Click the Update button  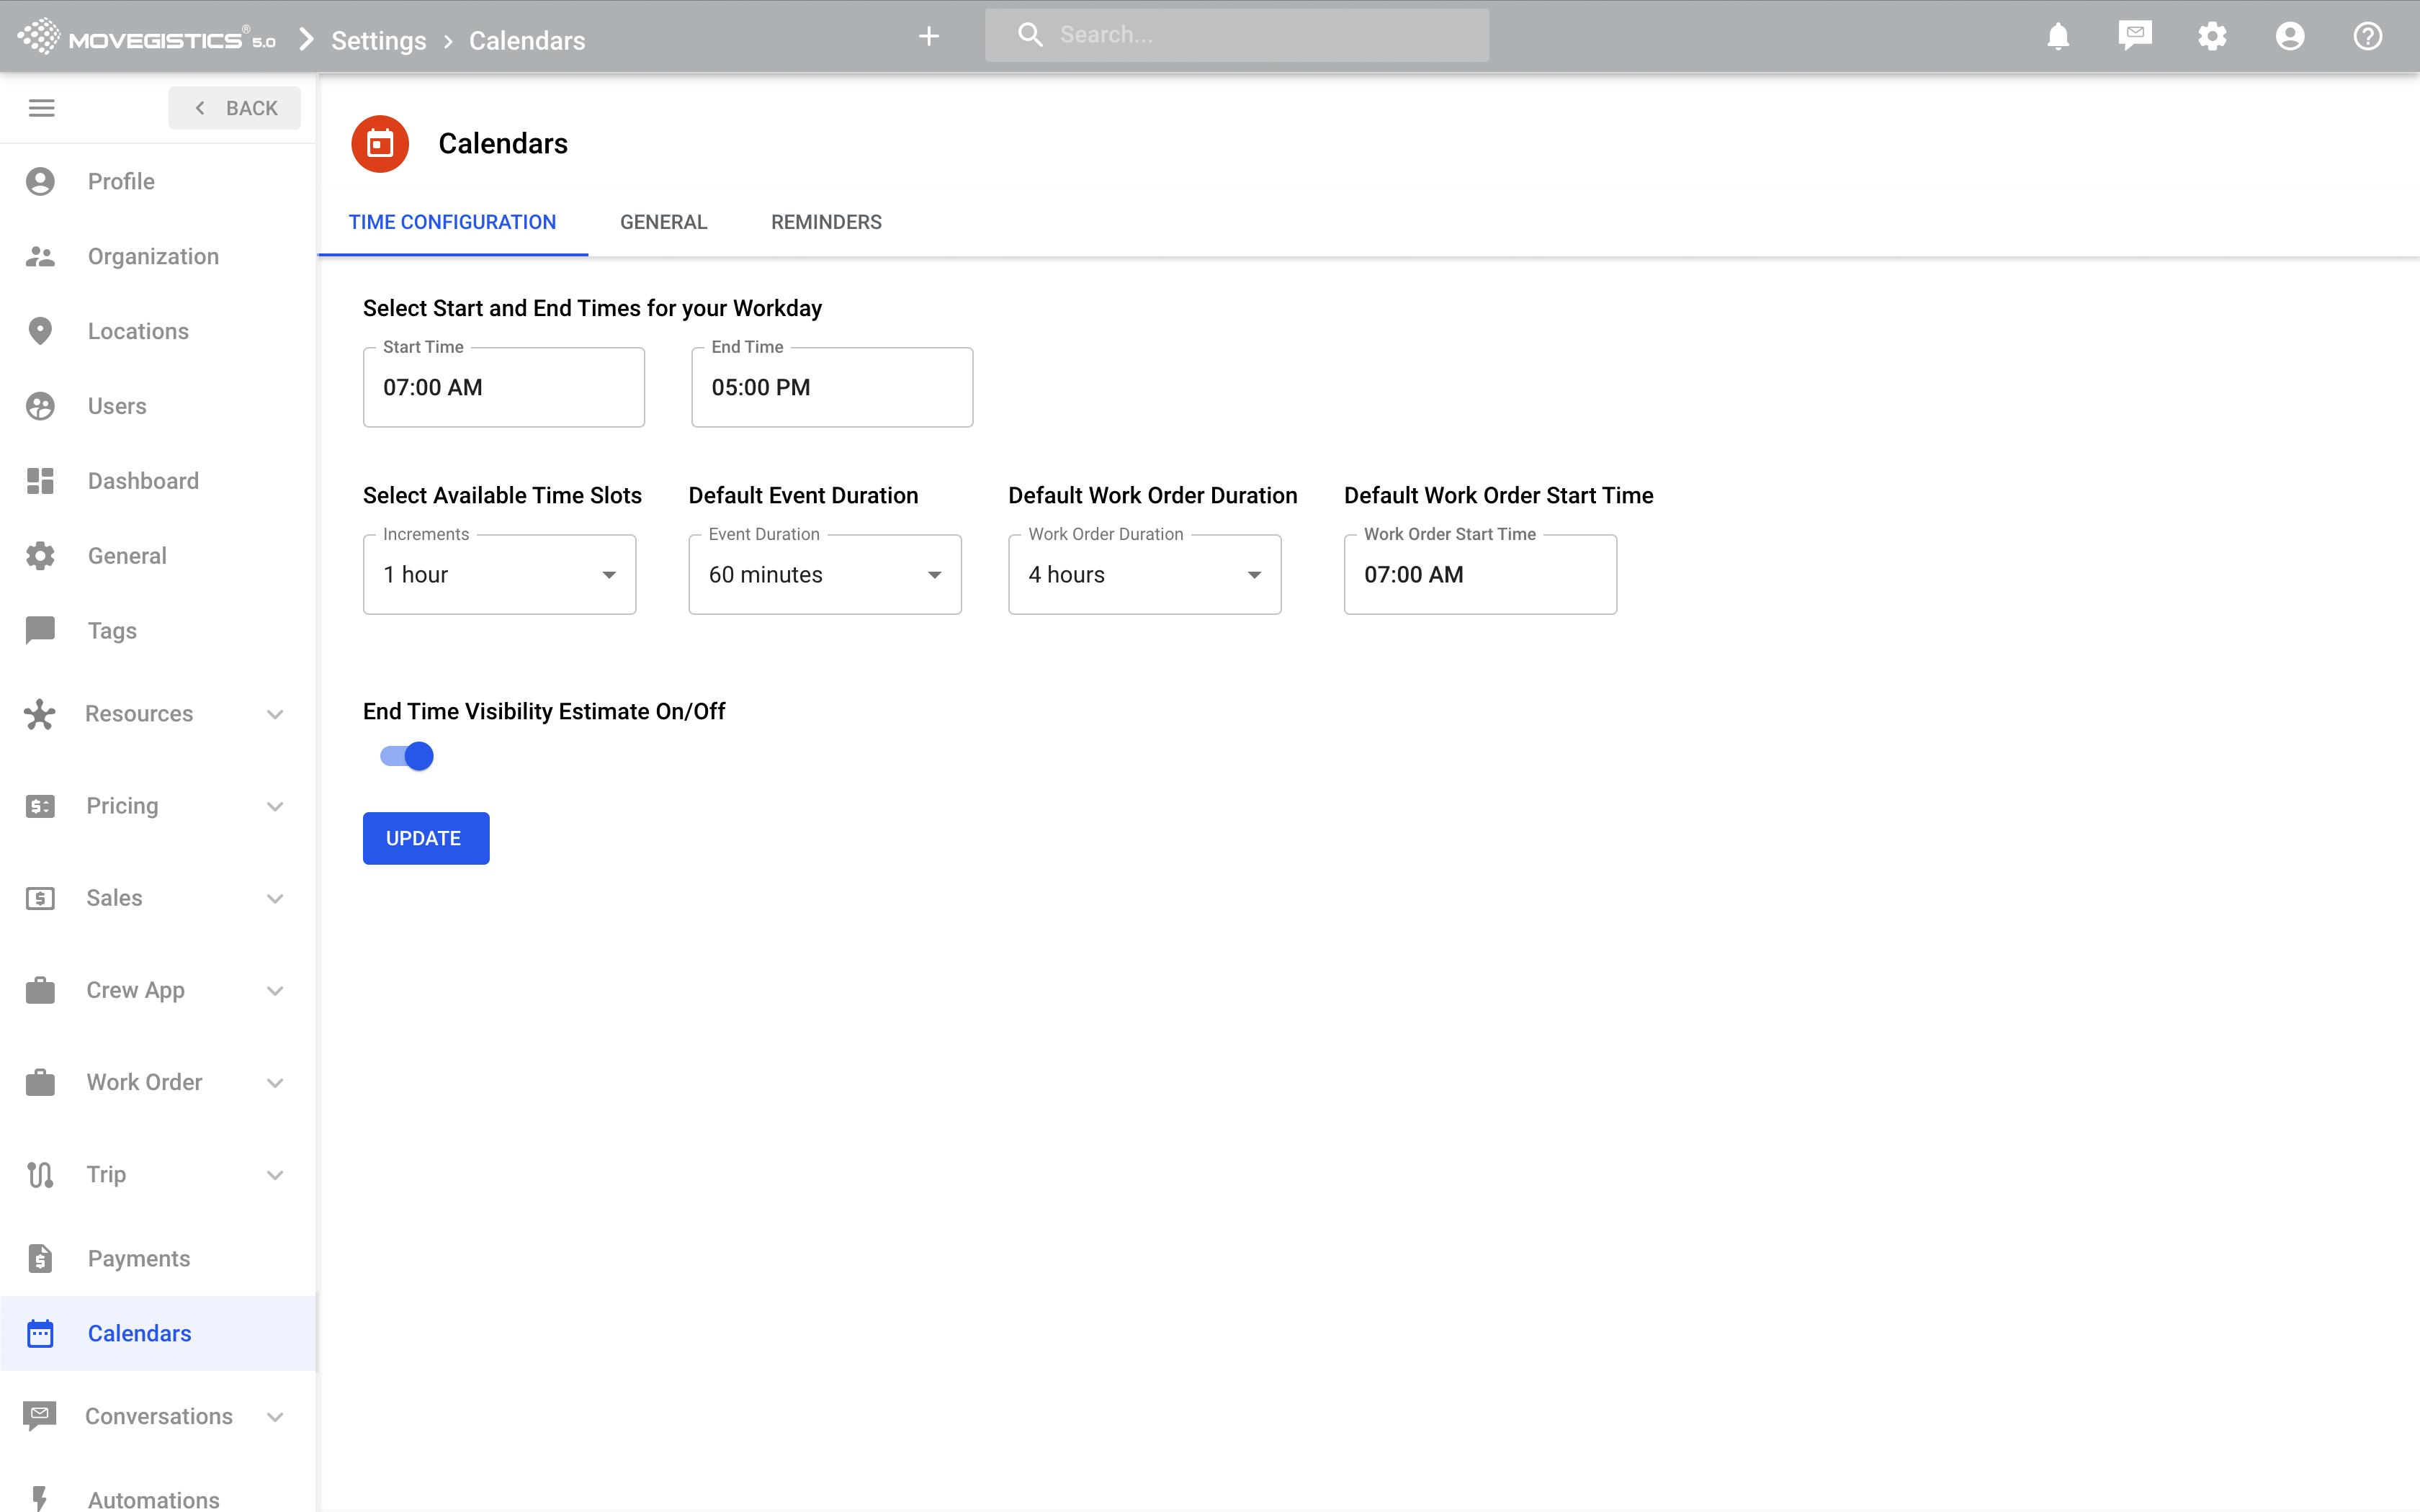coord(425,838)
